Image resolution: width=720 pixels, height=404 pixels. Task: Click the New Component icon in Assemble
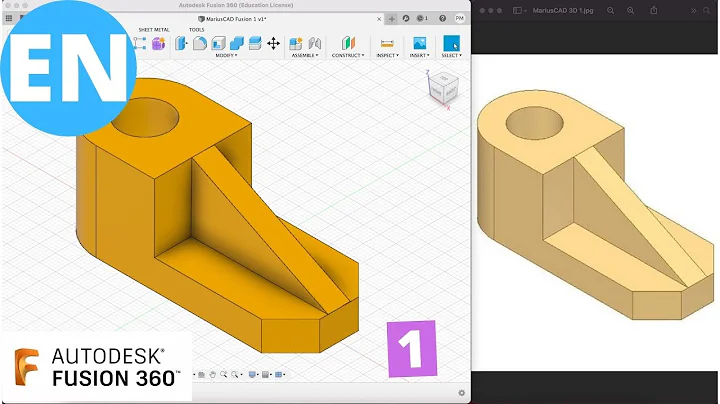click(296, 44)
